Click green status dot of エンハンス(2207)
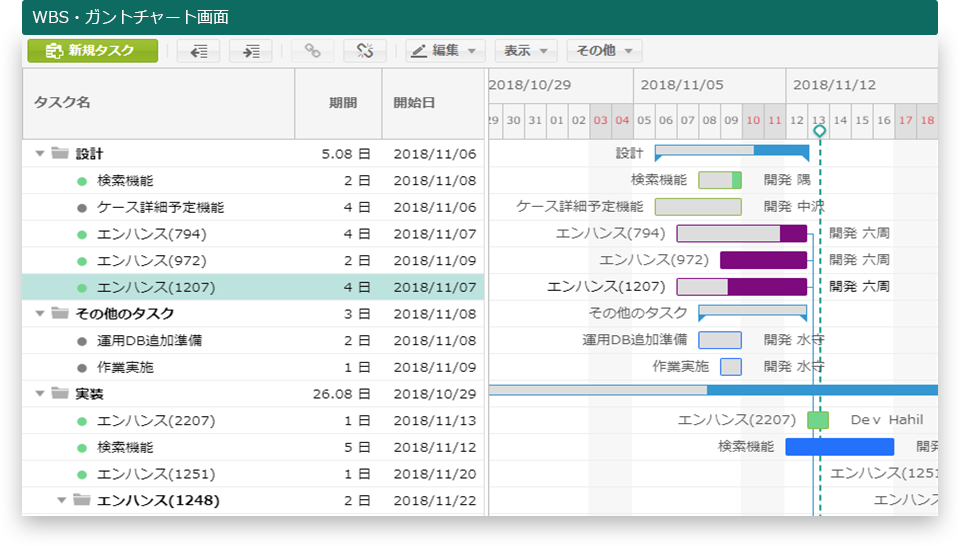960x546 pixels. pos(81,421)
